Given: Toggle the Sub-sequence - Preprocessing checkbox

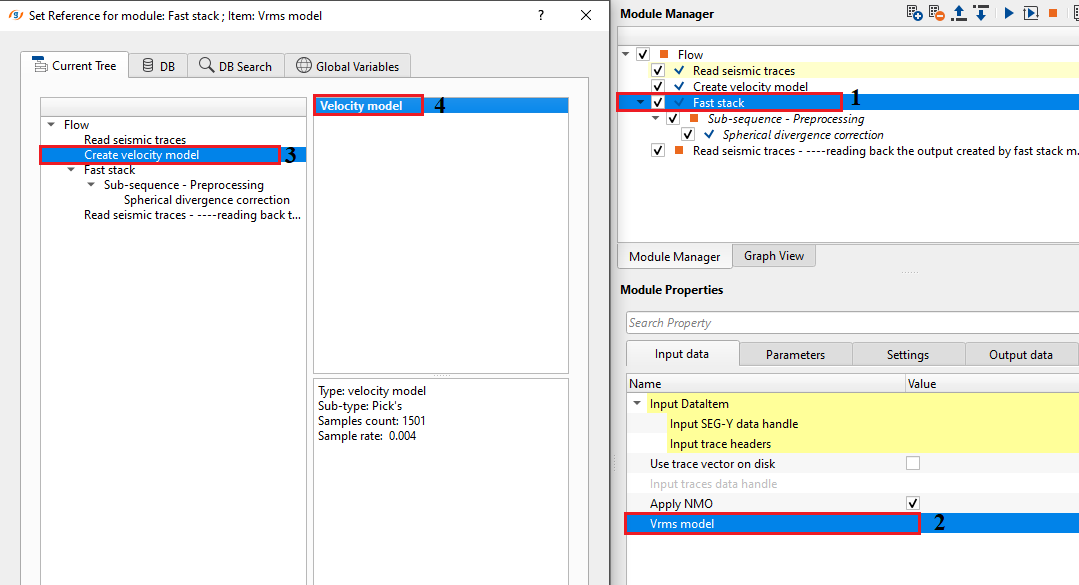Looking at the screenshot, I should [x=673, y=118].
